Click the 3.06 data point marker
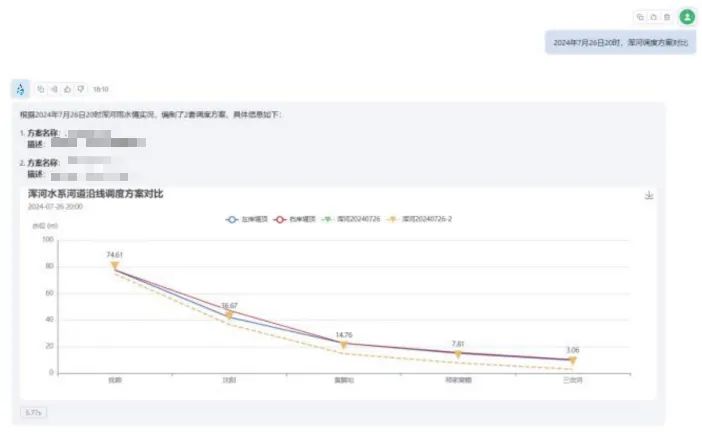This screenshot has height=432, width=702. (572, 361)
